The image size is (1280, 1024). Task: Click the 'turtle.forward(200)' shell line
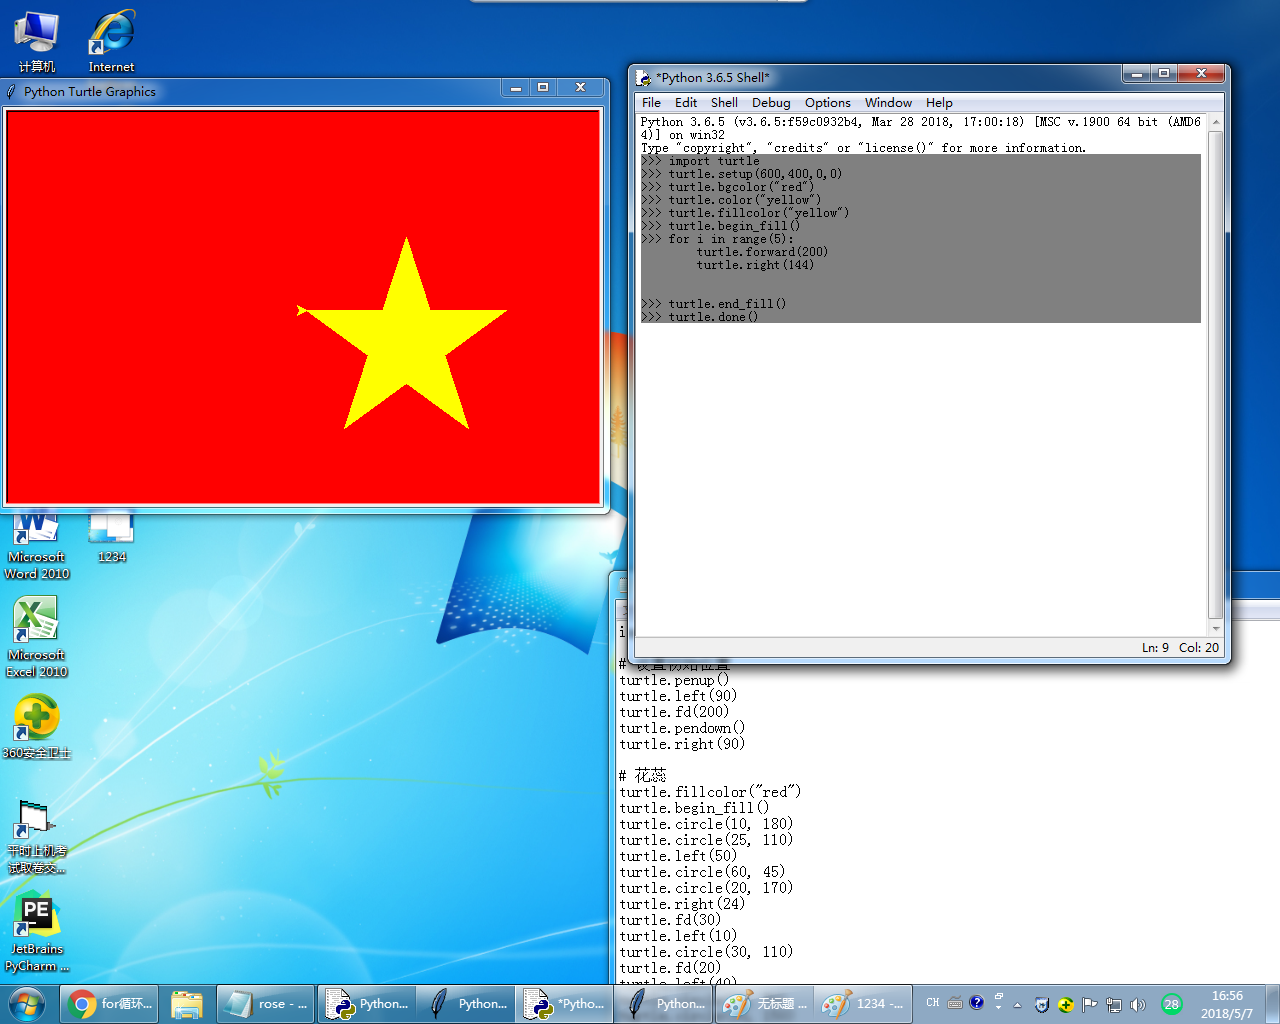[x=762, y=252]
